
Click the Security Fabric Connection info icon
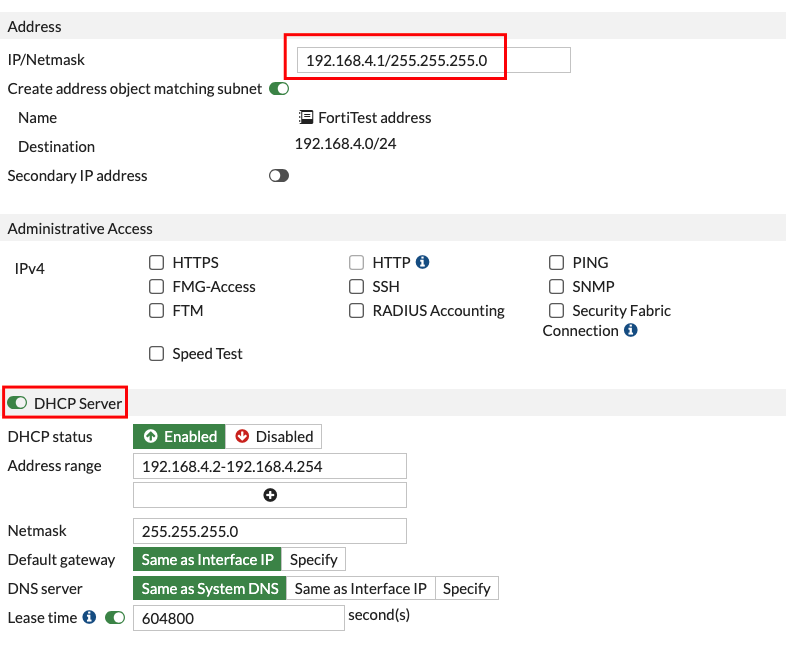point(631,330)
